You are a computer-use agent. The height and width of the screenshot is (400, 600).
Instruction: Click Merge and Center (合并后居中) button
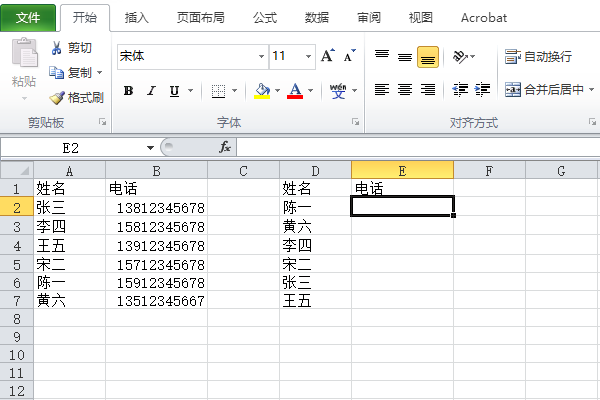pos(544,90)
